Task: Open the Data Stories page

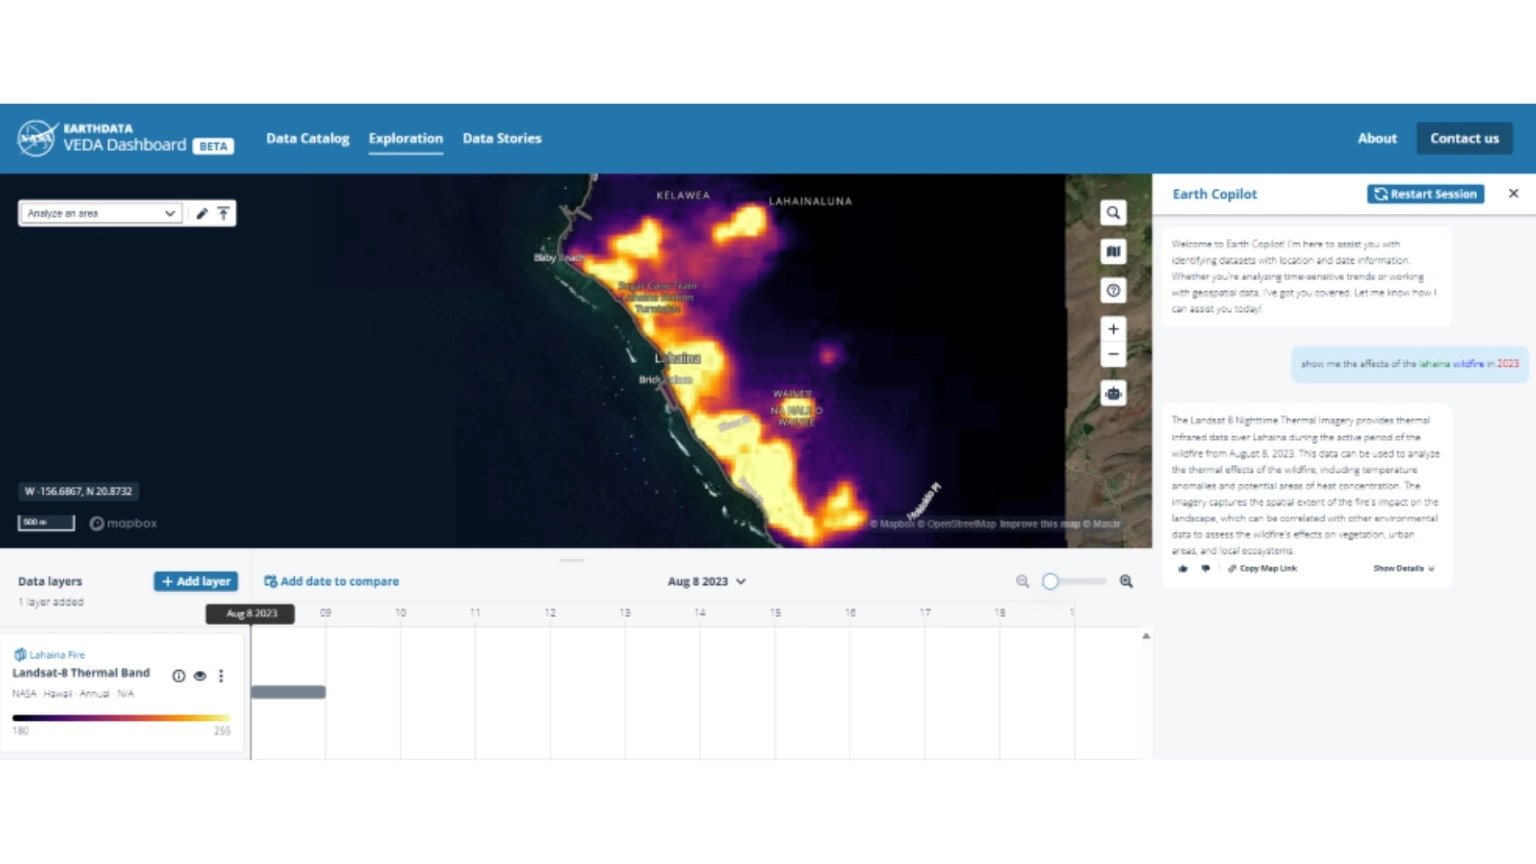Action: (501, 138)
